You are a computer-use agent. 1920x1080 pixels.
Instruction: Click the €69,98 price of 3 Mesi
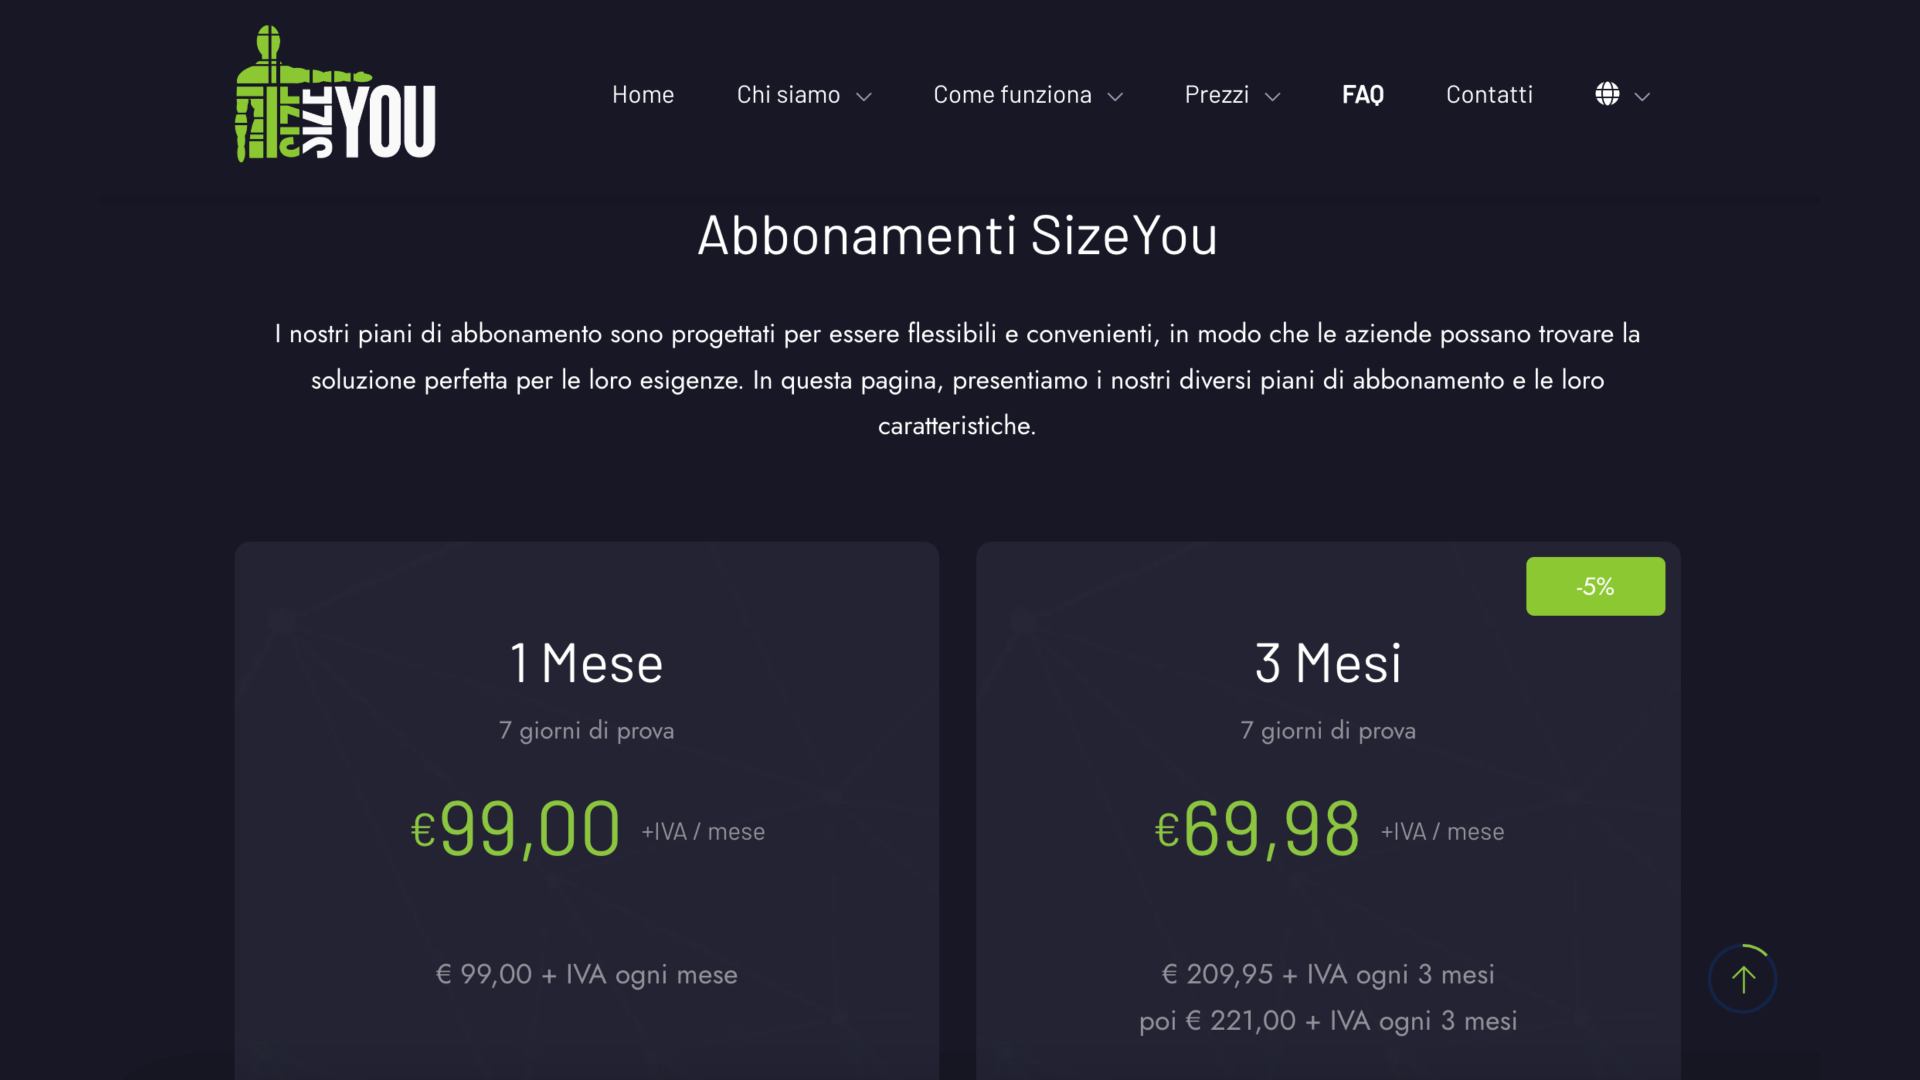click(x=1257, y=829)
